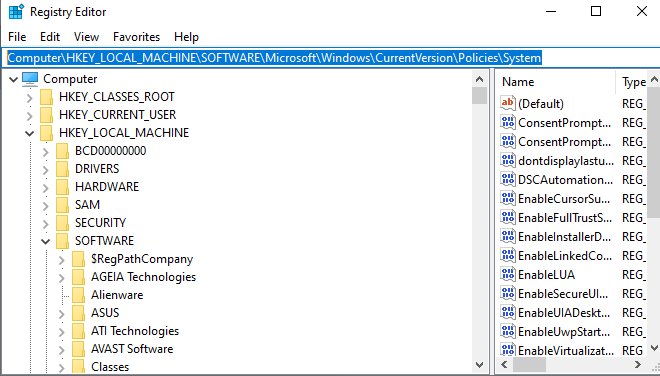
Task: Select the Alienware folder icon
Action: 78,295
